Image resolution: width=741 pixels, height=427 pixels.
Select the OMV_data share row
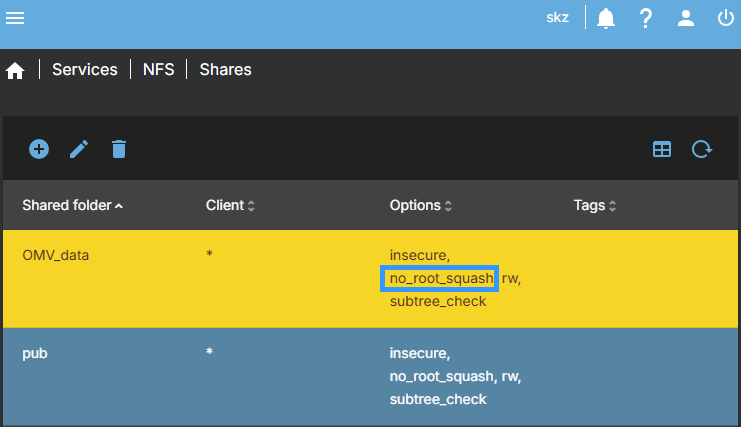56,256
